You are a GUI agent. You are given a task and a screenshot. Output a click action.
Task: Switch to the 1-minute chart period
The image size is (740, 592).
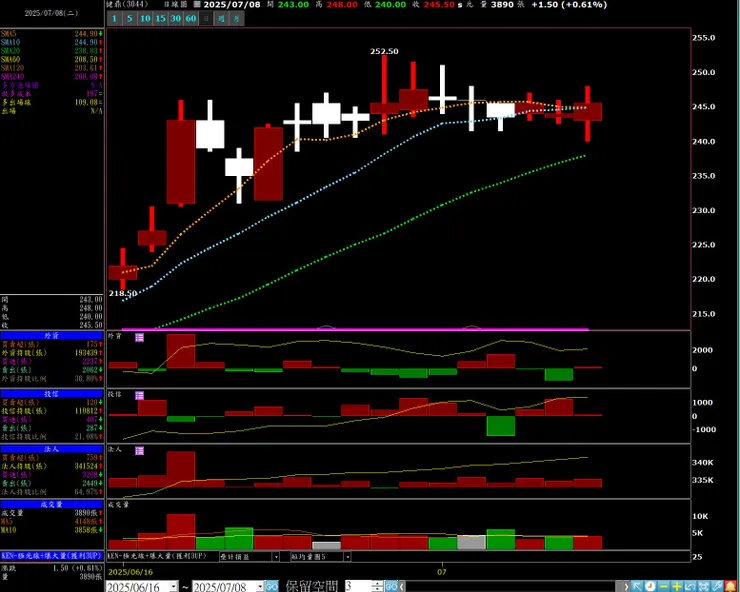tap(114, 19)
